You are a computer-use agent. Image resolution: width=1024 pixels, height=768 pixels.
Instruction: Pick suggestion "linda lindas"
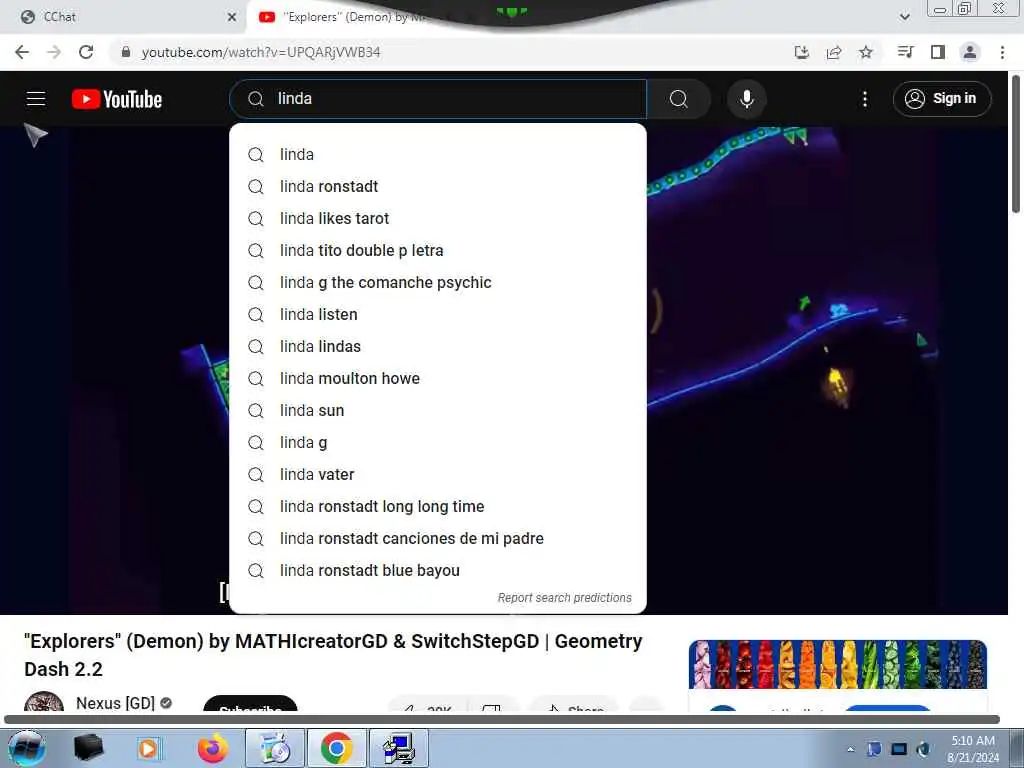pos(438,346)
